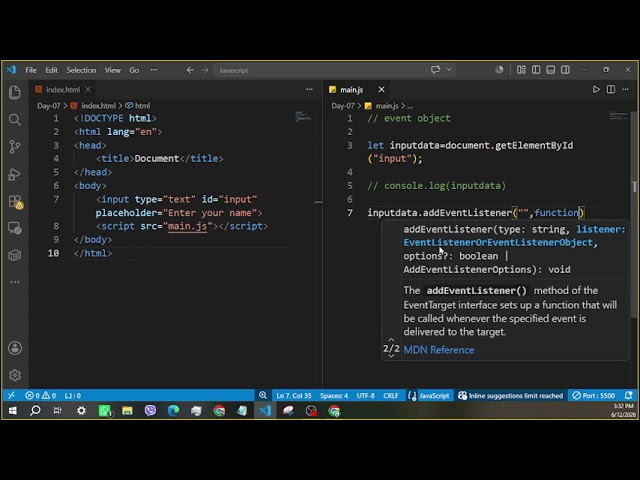Open more actions for index.html editor group
The width and height of the screenshot is (640, 480).
pos(309,89)
